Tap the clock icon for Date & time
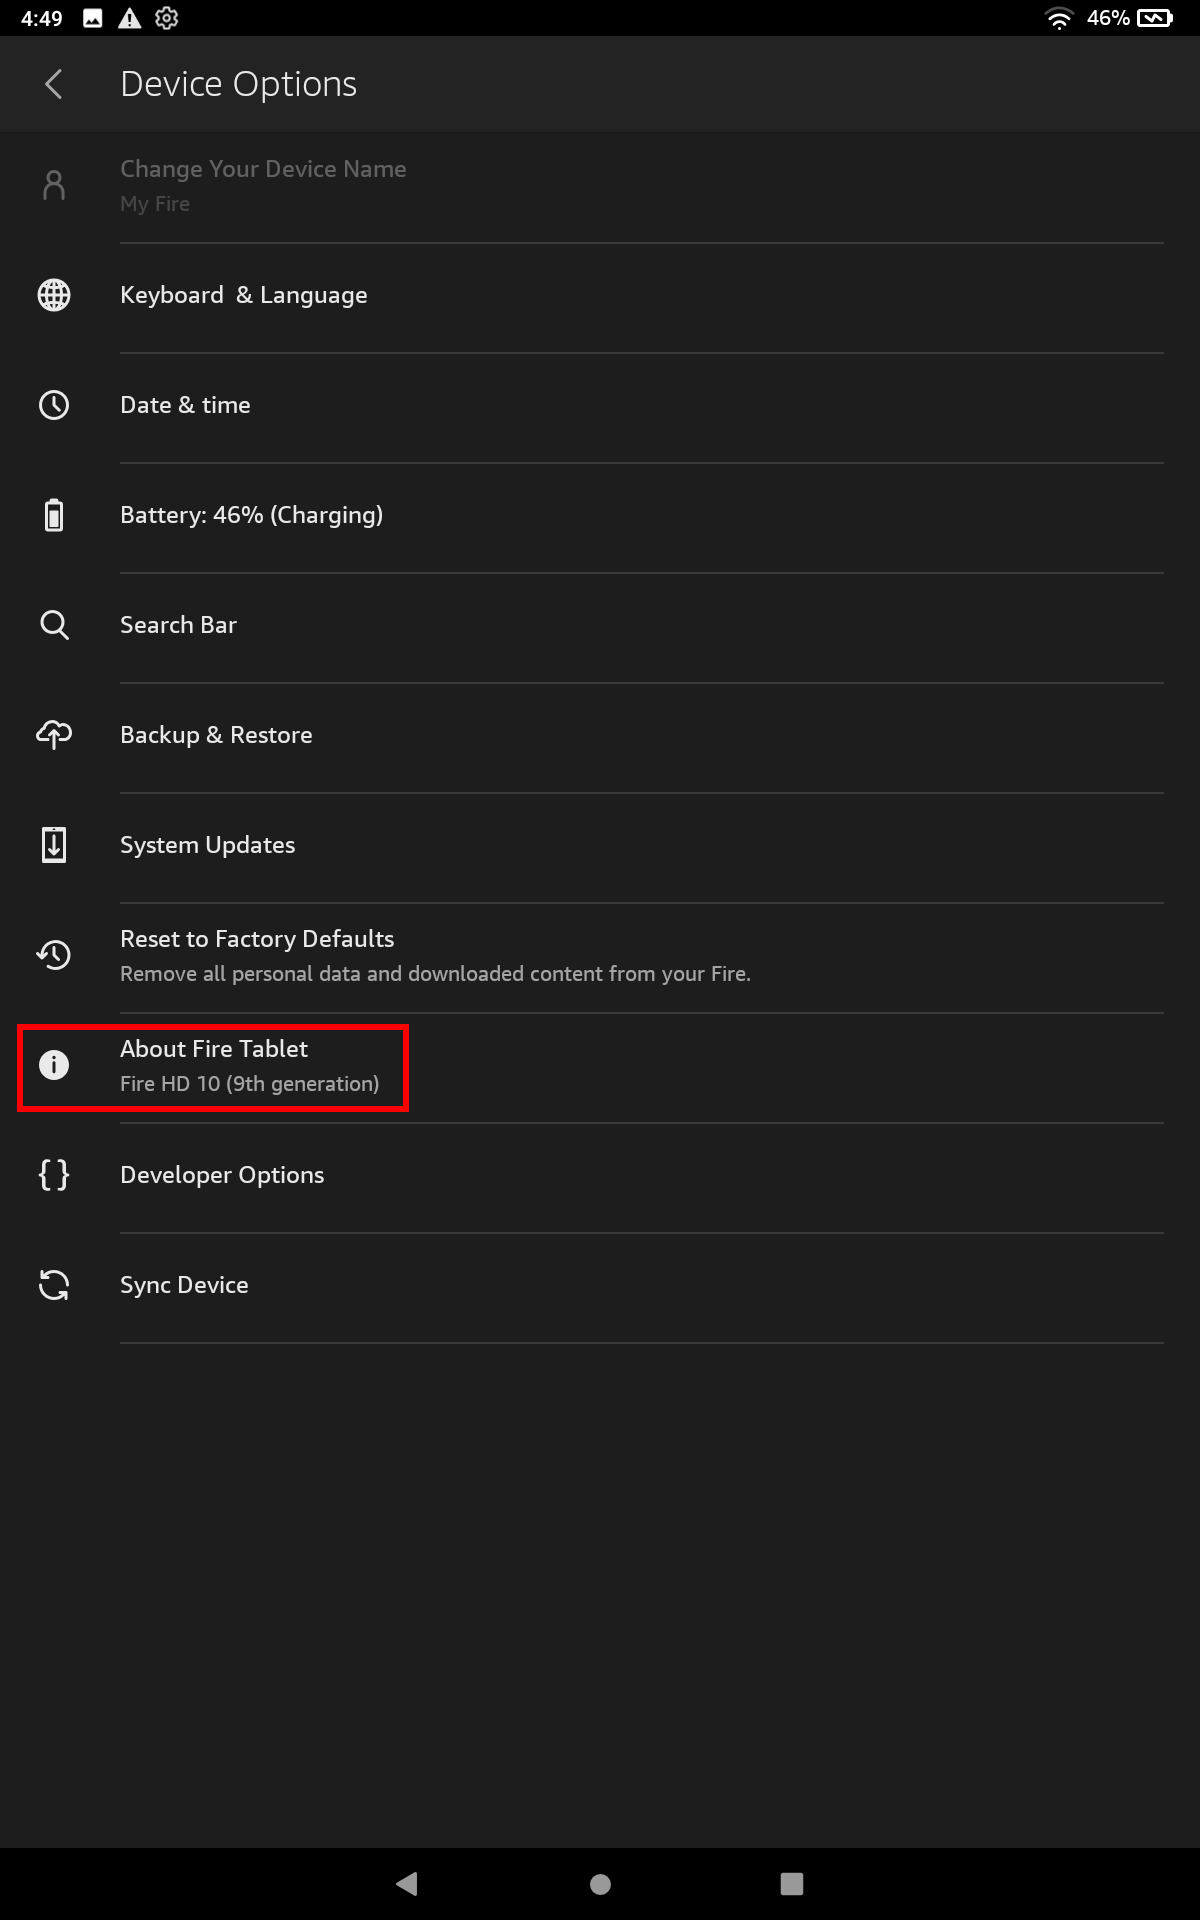The height and width of the screenshot is (1920, 1200). (54, 405)
